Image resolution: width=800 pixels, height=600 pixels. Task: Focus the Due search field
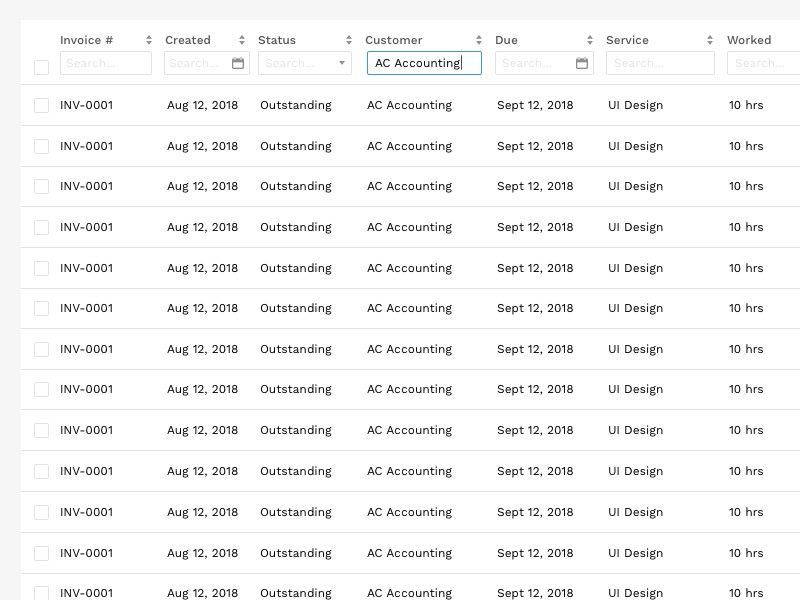point(544,63)
